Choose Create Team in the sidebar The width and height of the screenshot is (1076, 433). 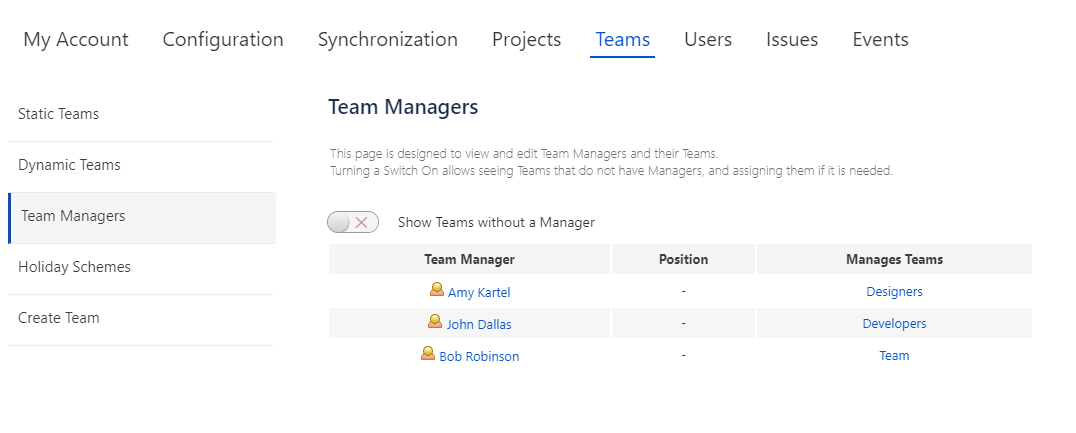pyautogui.click(x=59, y=318)
